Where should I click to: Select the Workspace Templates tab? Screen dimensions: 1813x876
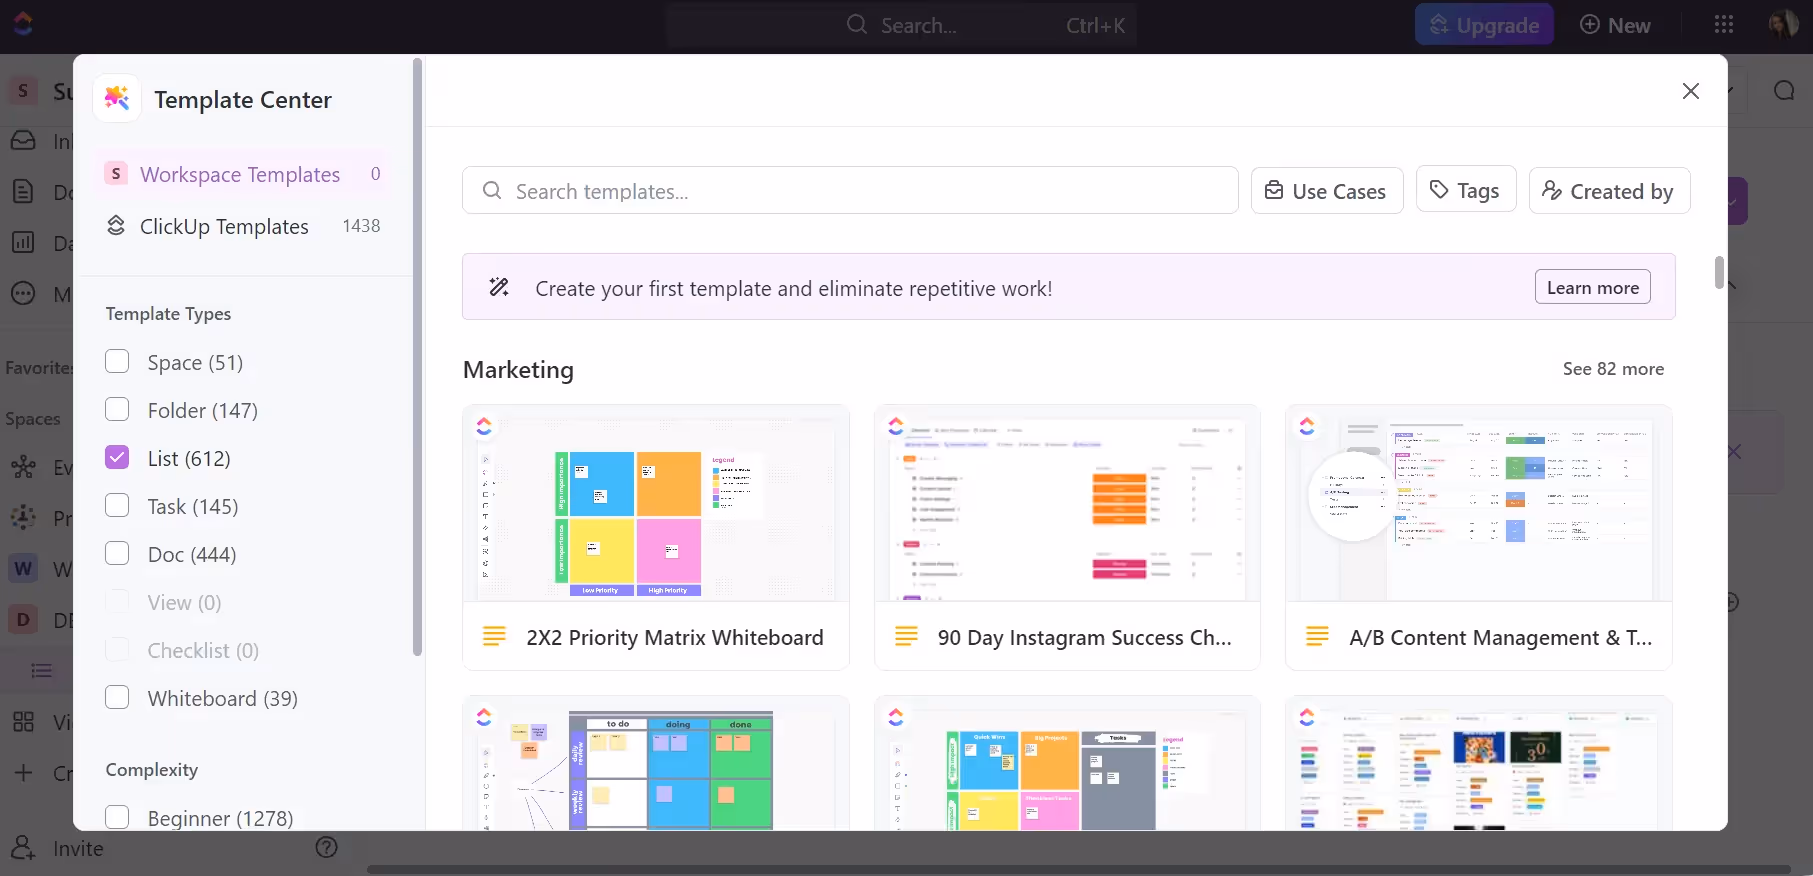click(x=240, y=174)
